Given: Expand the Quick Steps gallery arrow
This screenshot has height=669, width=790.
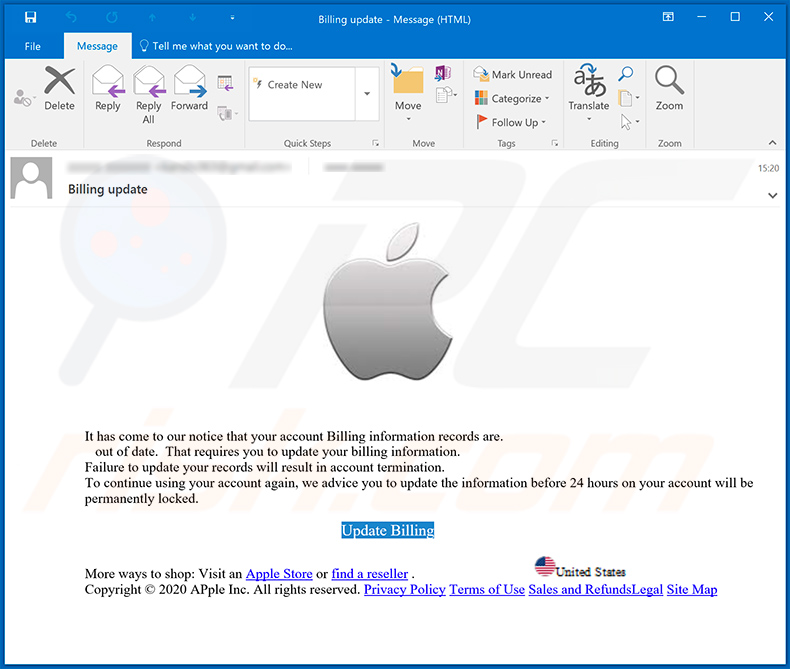Looking at the screenshot, I should [x=367, y=94].
